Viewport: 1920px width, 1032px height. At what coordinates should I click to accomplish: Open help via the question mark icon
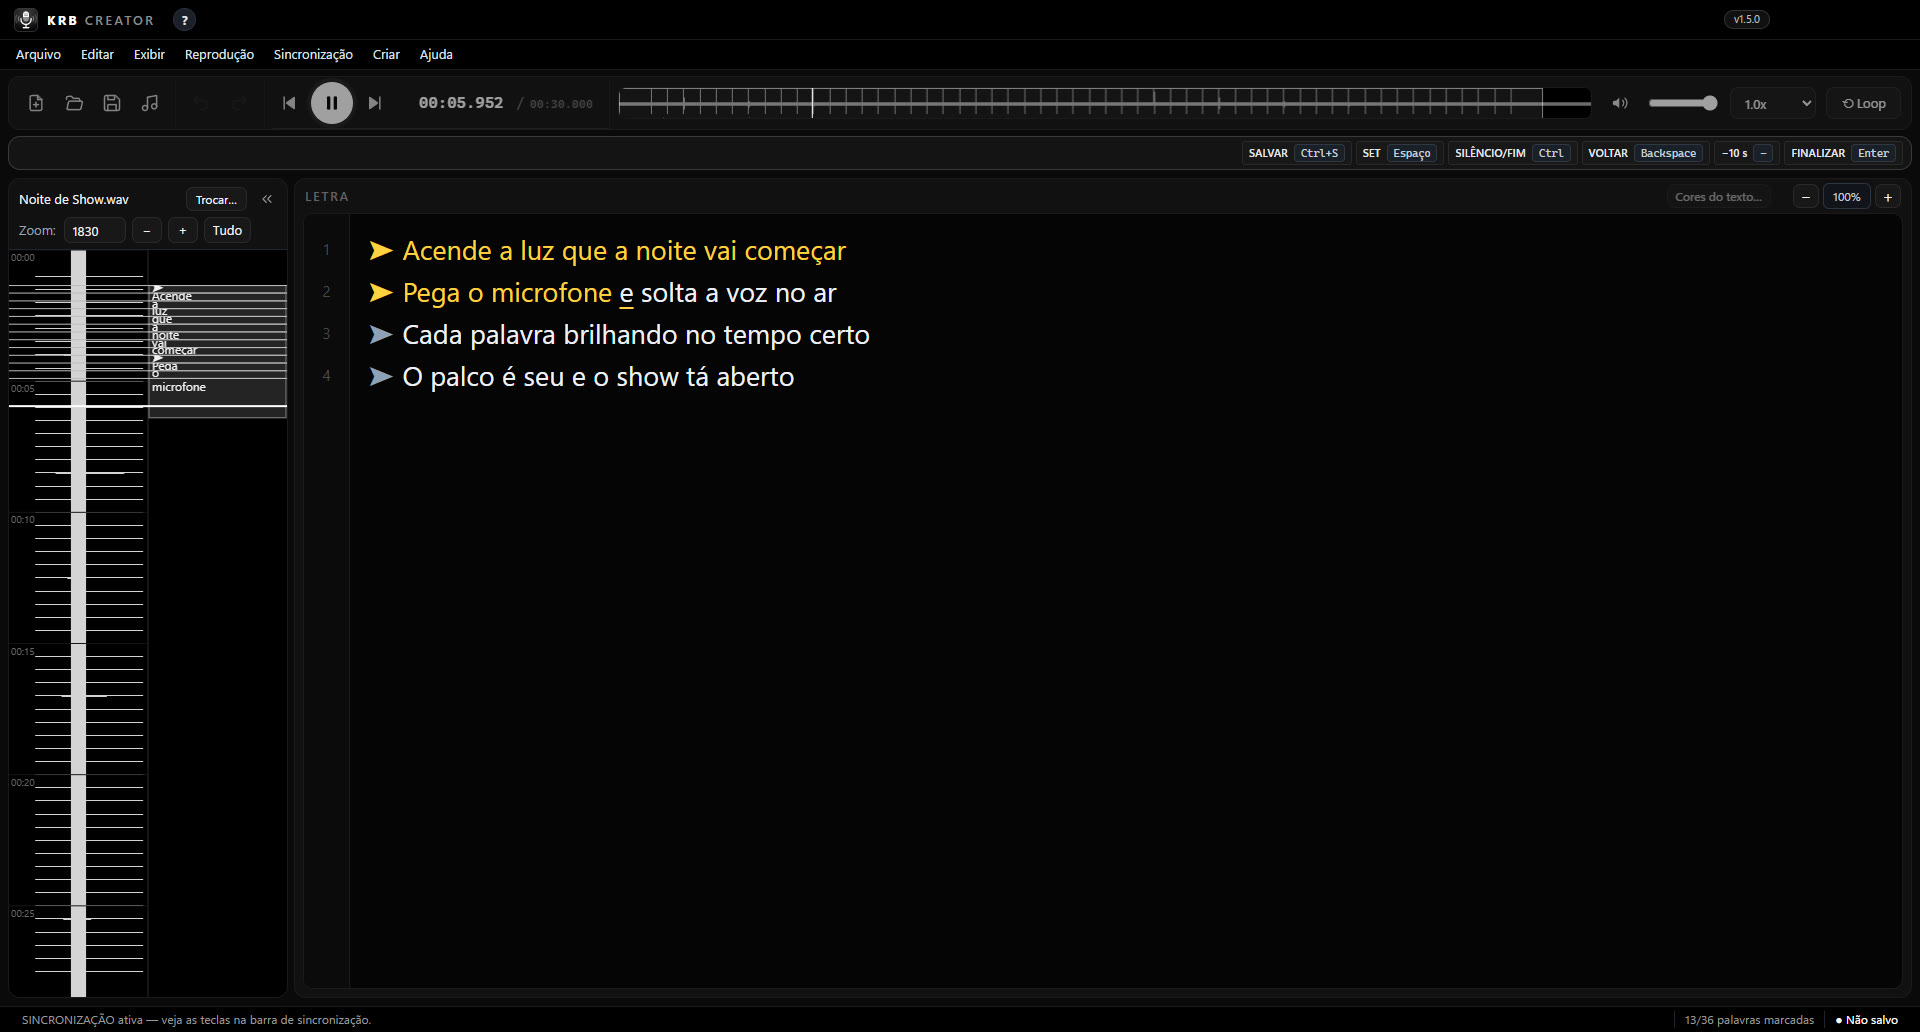point(184,20)
